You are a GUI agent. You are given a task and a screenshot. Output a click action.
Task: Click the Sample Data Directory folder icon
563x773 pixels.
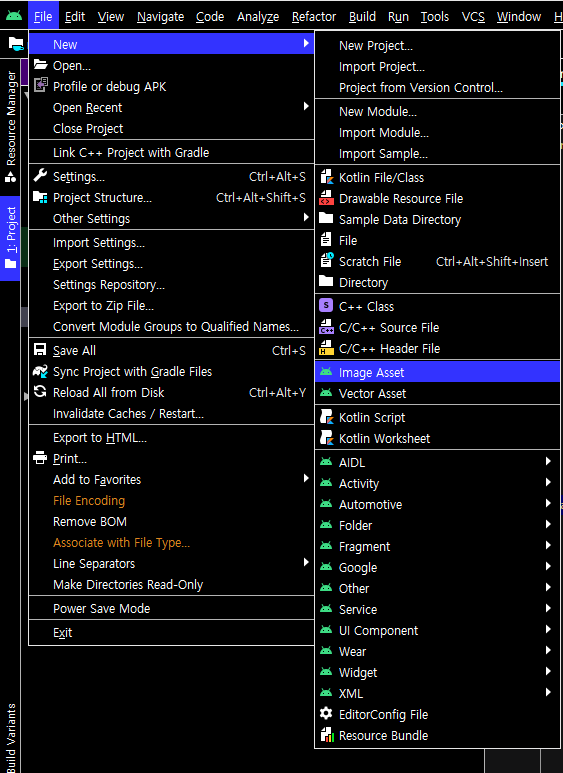(326, 218)
